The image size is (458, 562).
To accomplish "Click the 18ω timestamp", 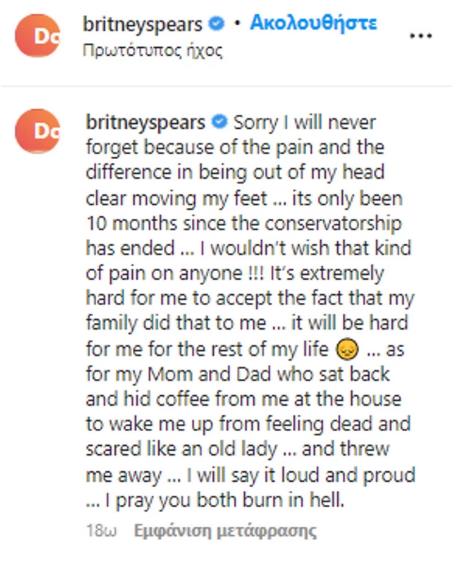I will click(102, 531).
